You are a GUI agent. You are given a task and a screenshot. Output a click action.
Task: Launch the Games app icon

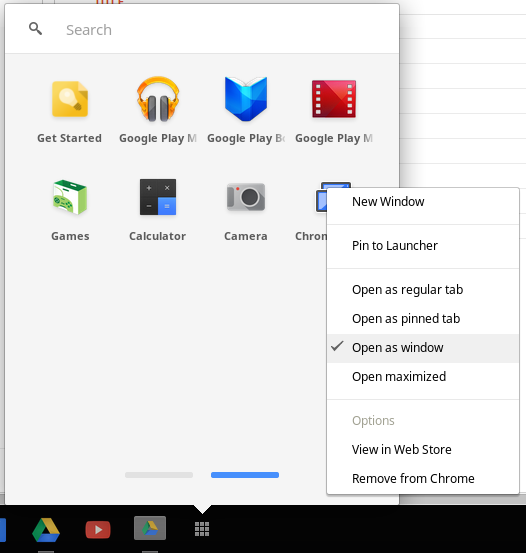(70, 197)
